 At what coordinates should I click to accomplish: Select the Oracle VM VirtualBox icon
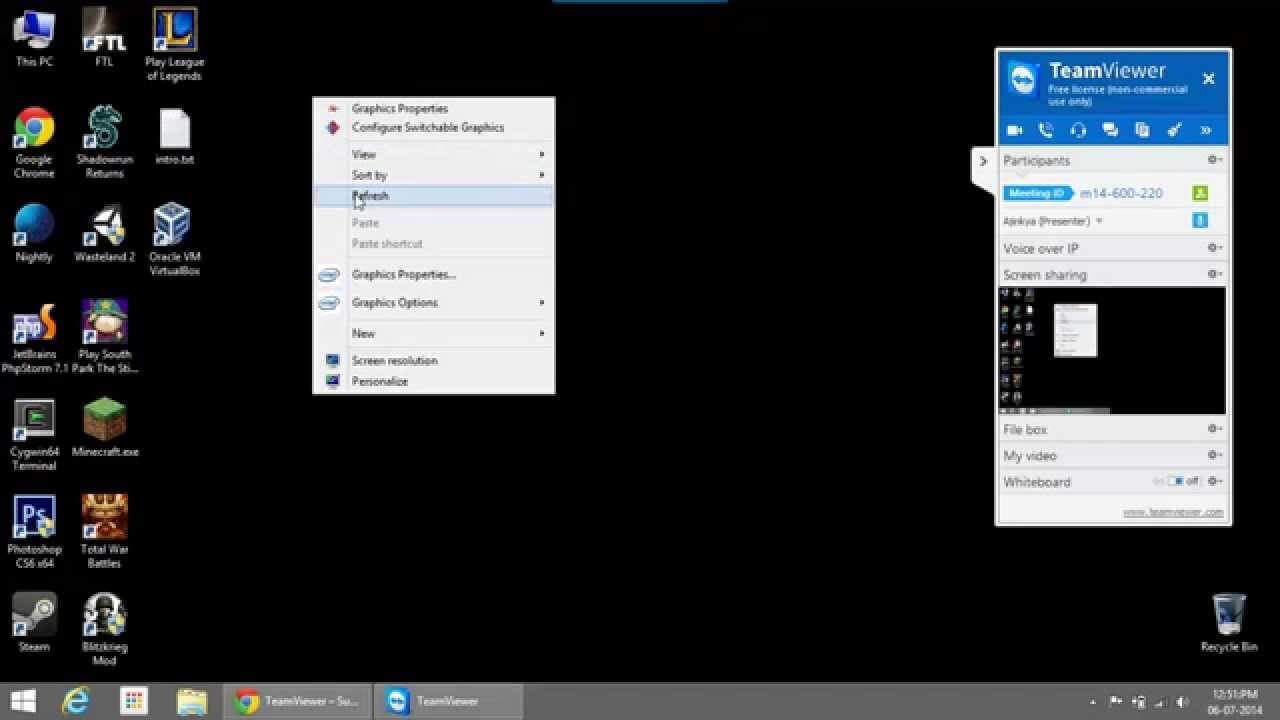(174, 241)
